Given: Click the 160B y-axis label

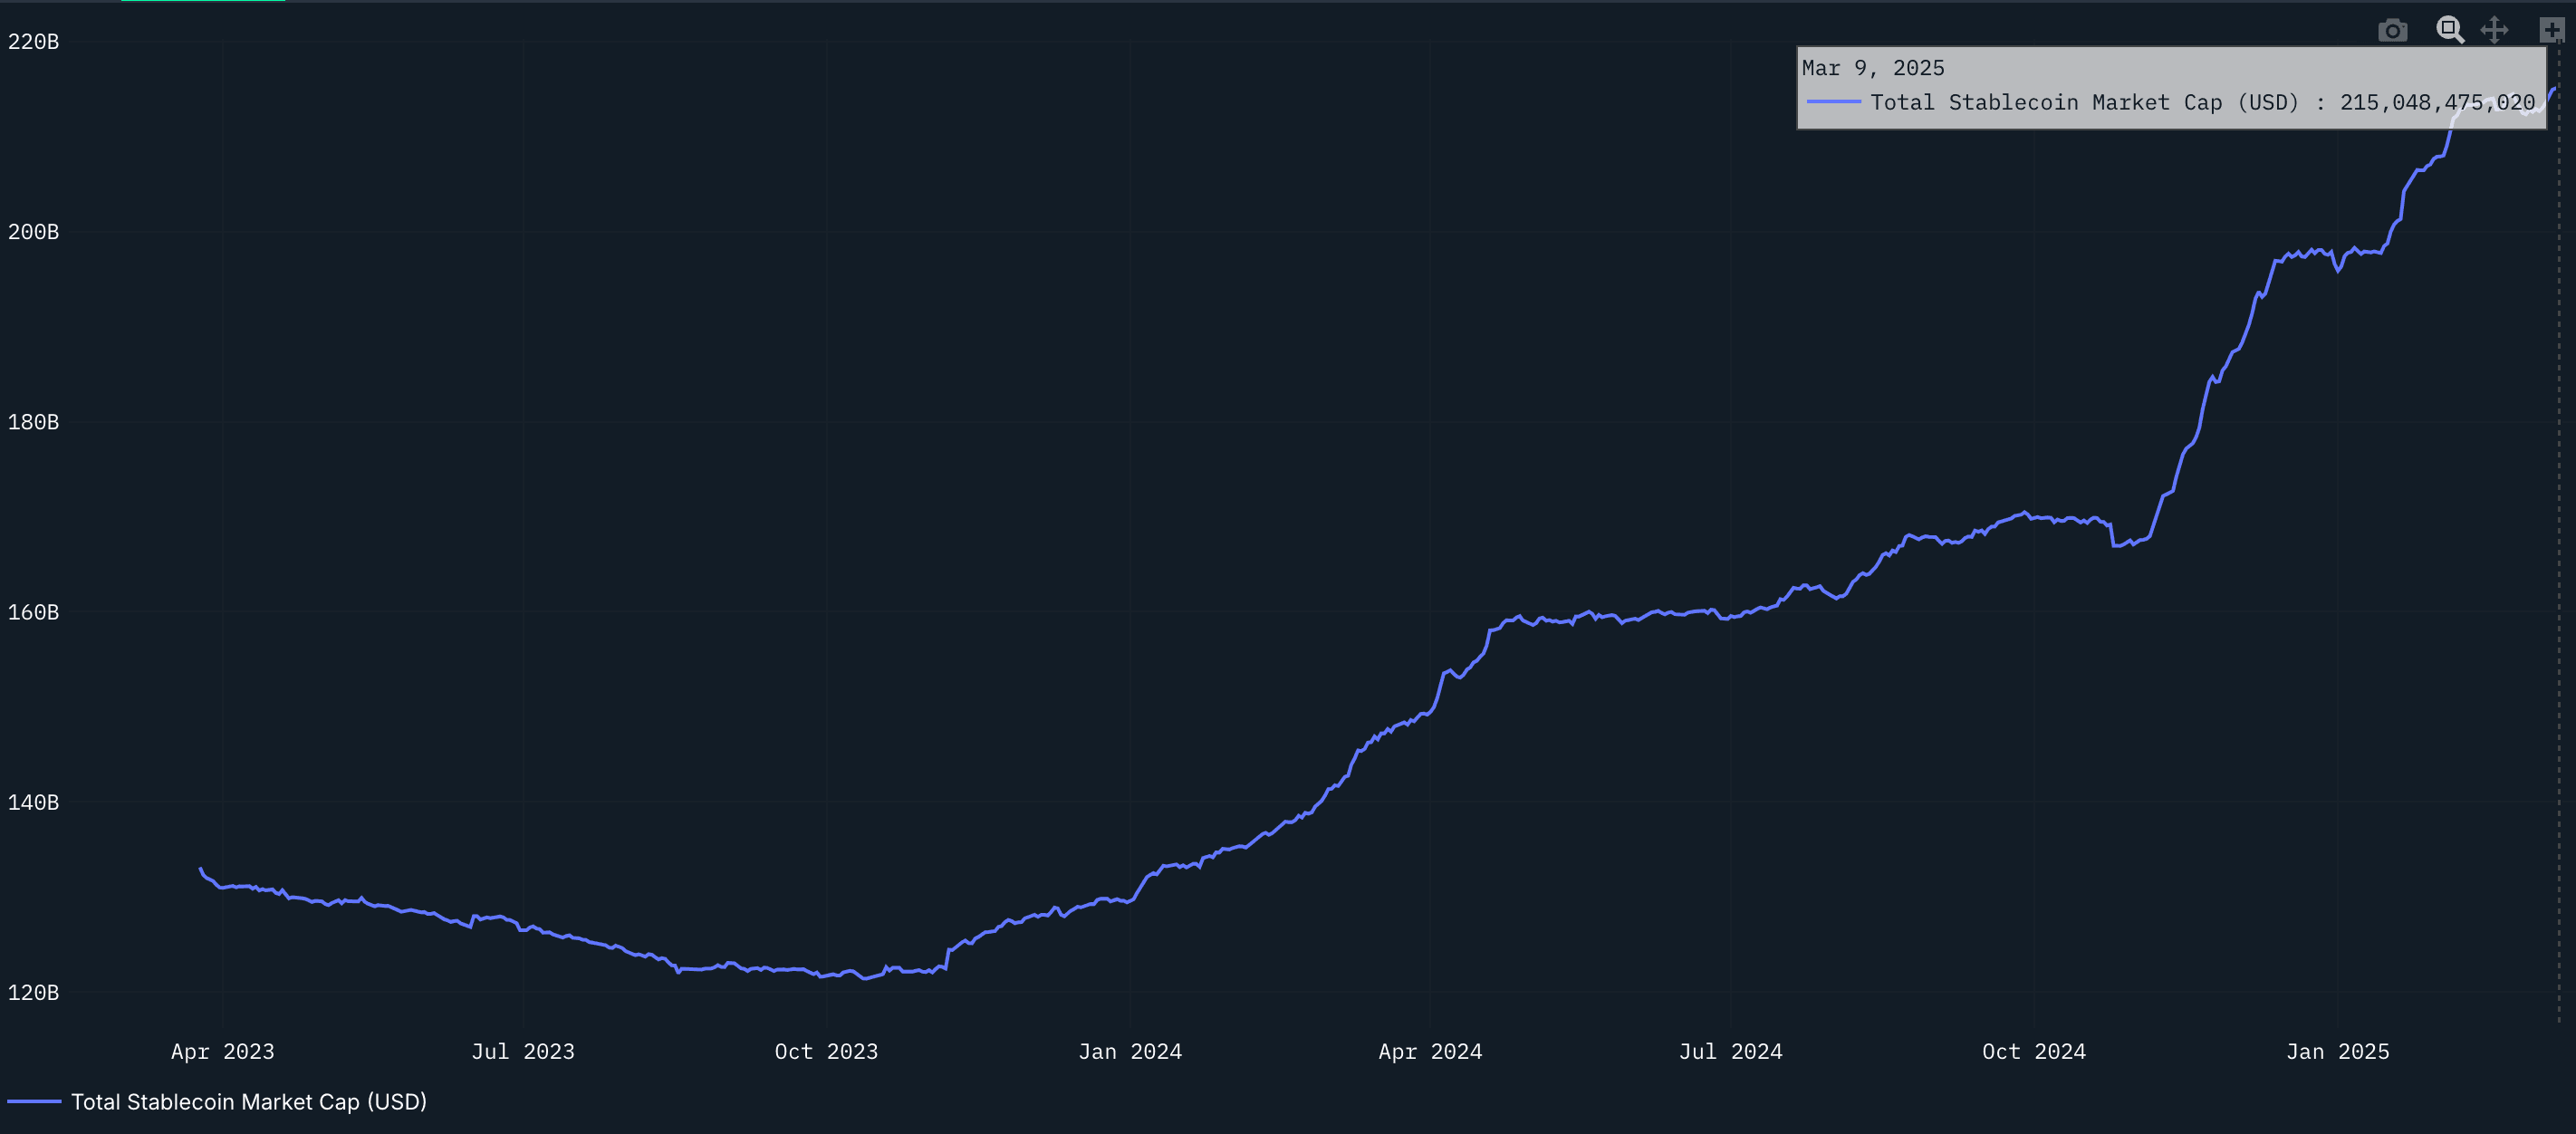Looking at the screenshot, I should point(33,612).
